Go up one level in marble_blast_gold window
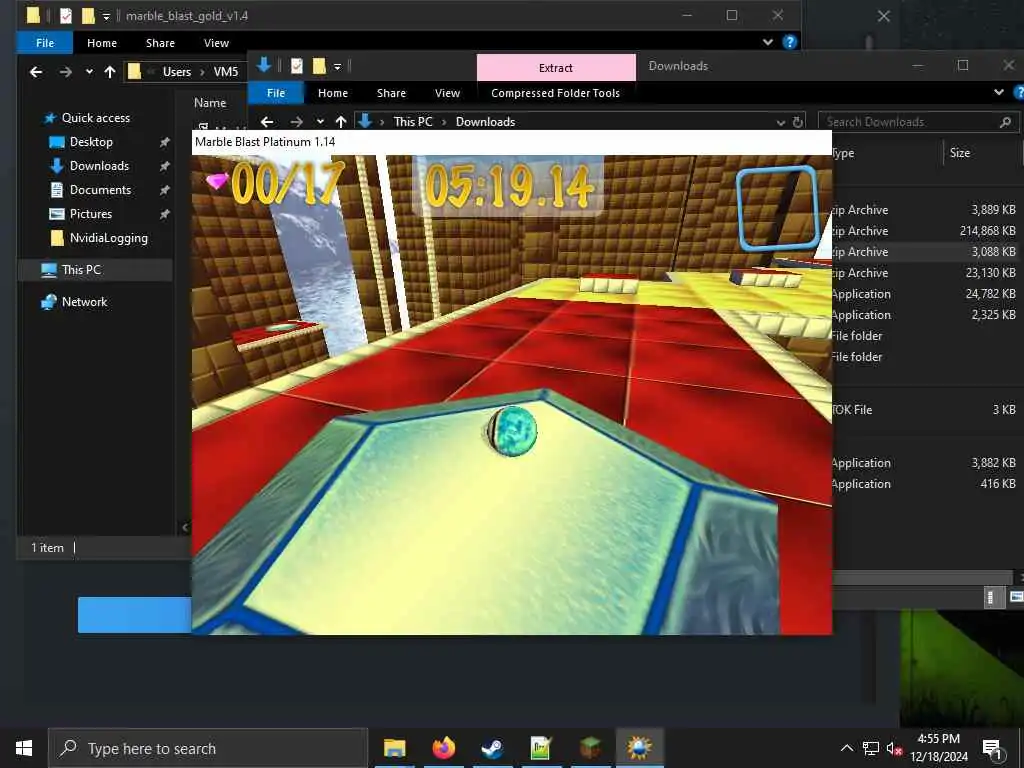This screenshot has width=1024, height=768. (110, 72)
